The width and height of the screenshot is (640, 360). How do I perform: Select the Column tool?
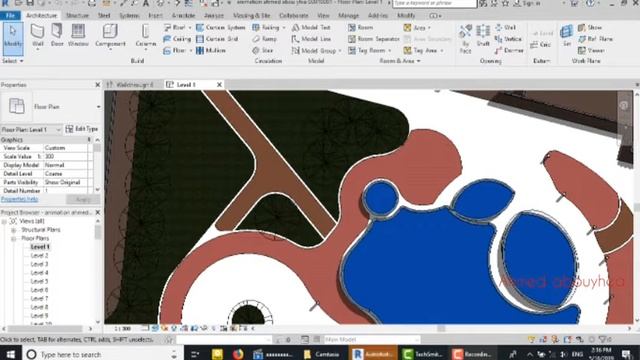[145, 36]
